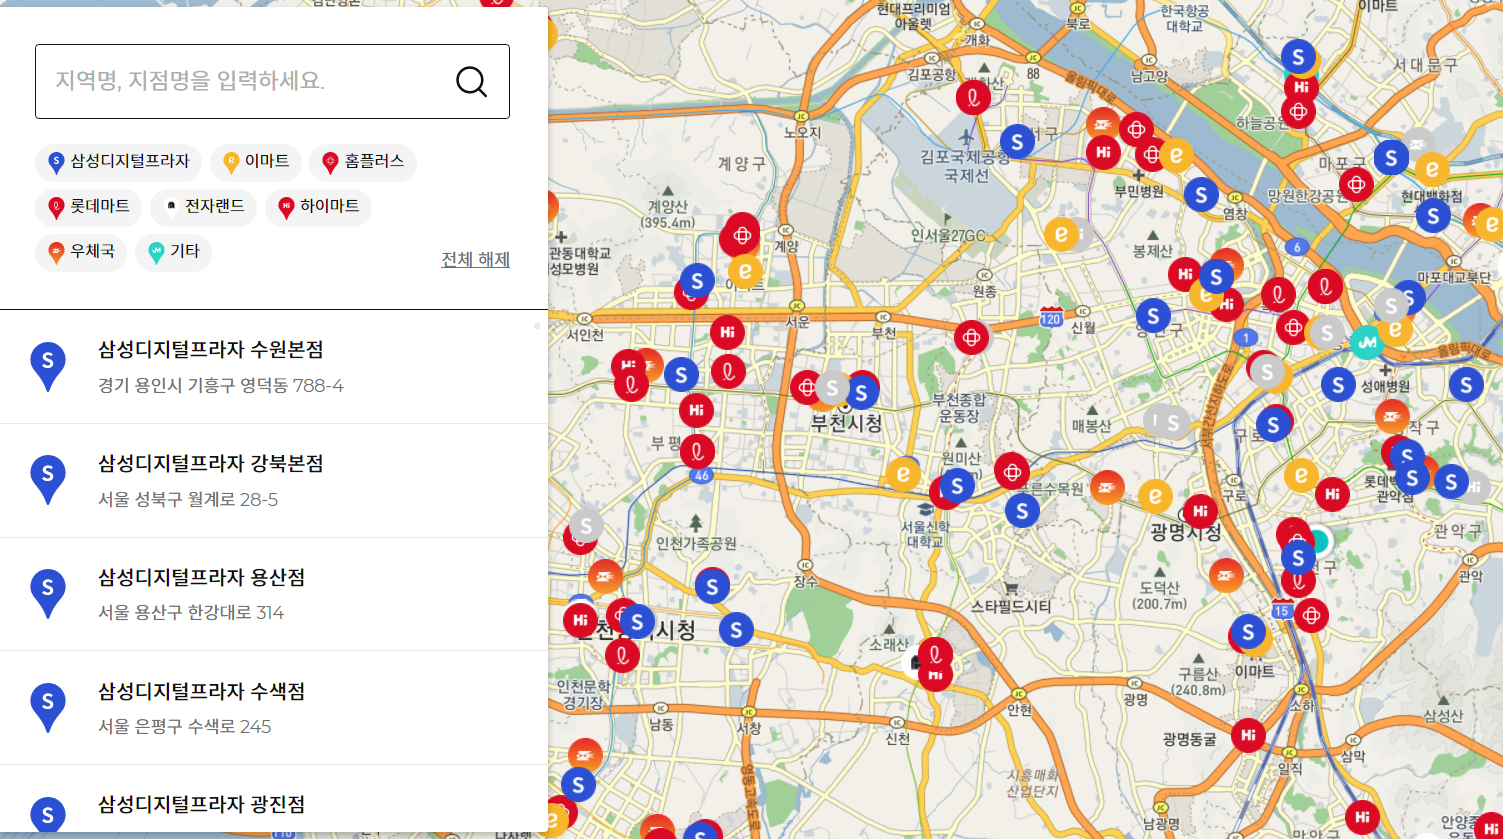This screenshot has height=839, width=1503.
Task: Click the blue pin icon beside 강북본점
Action: [48, 480]
